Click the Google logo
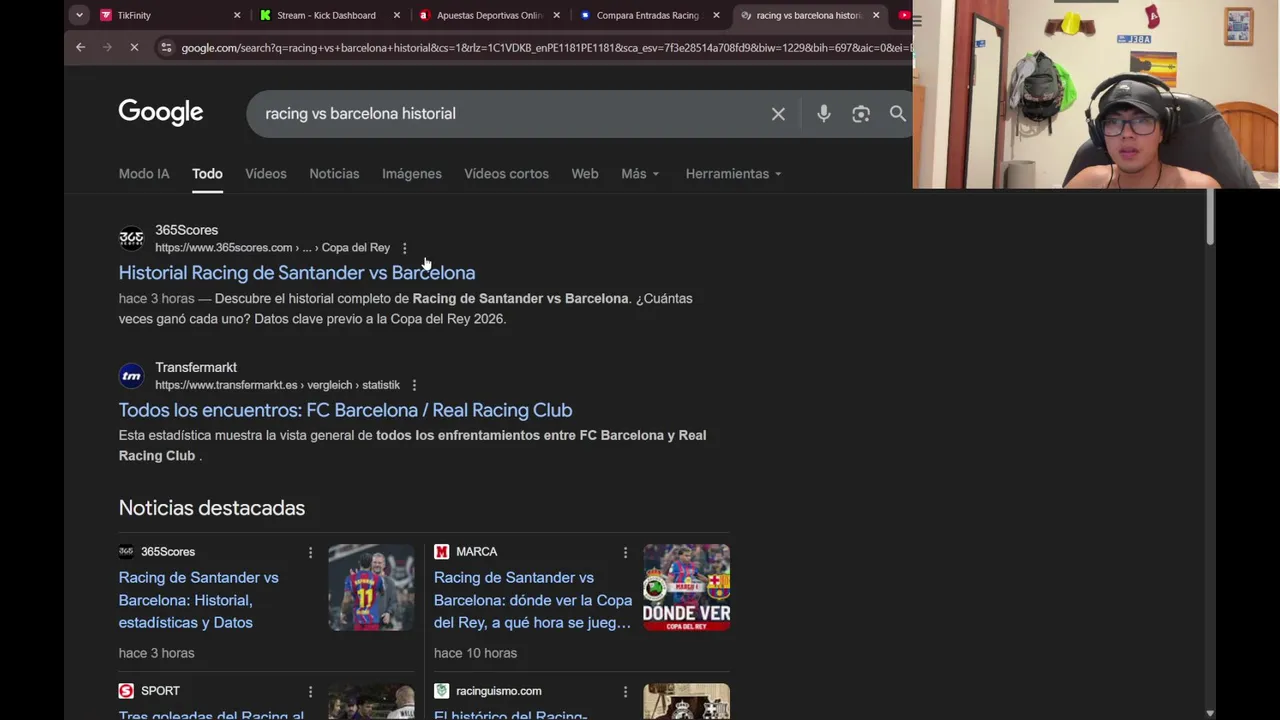The width and height of the screenshot is (1280, 720). point(161,112)
